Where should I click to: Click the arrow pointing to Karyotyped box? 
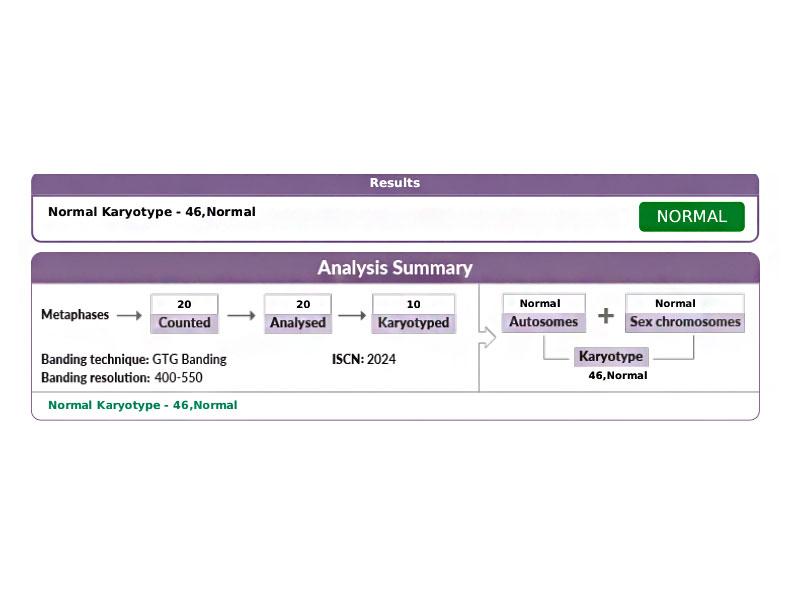point(351,315)
